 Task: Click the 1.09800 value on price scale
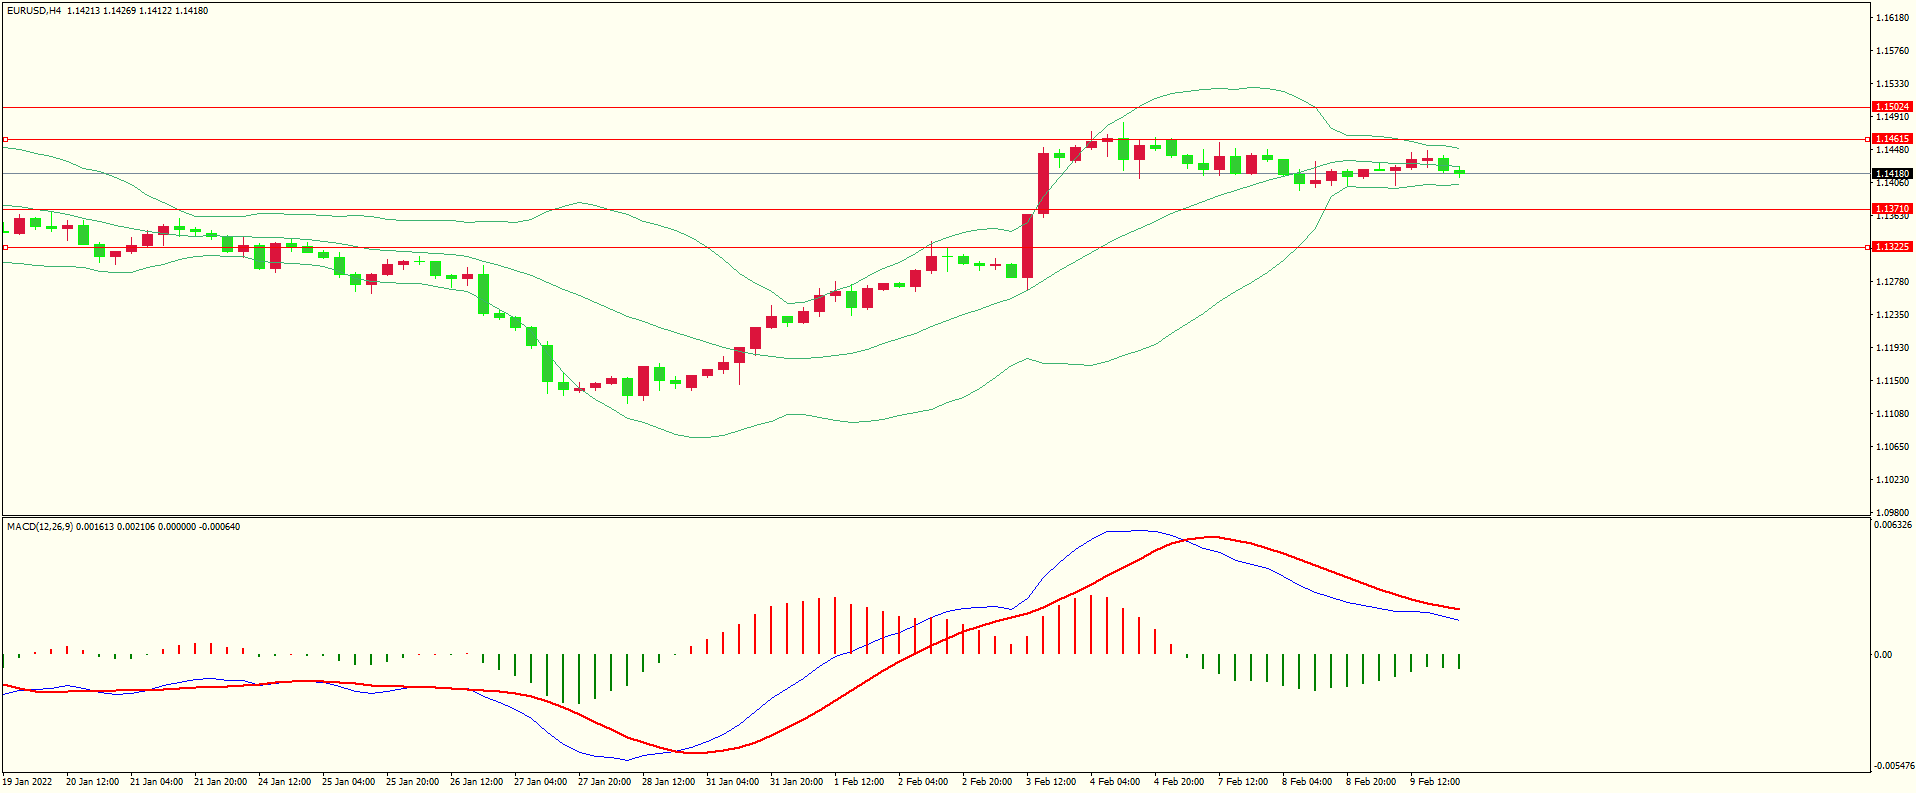(x=1892, y=512)
